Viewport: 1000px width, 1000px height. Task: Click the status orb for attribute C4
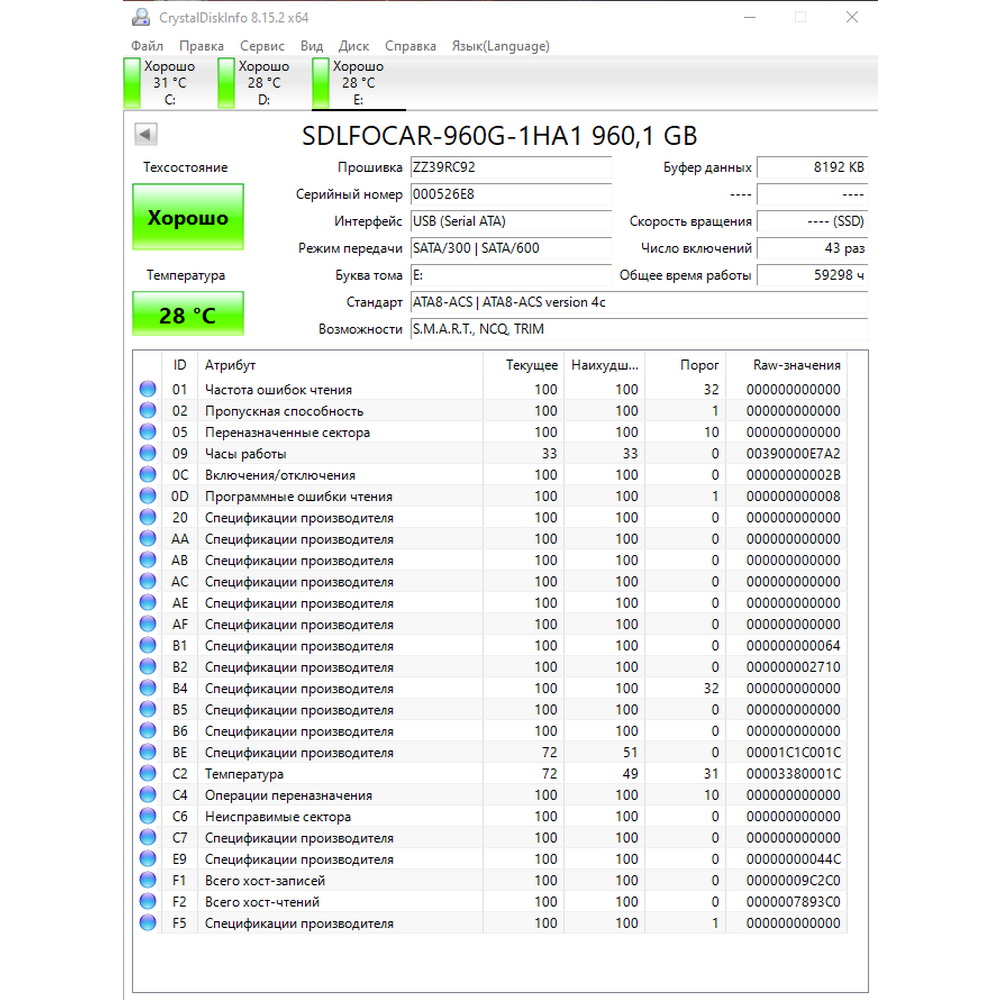coord(147,795)
